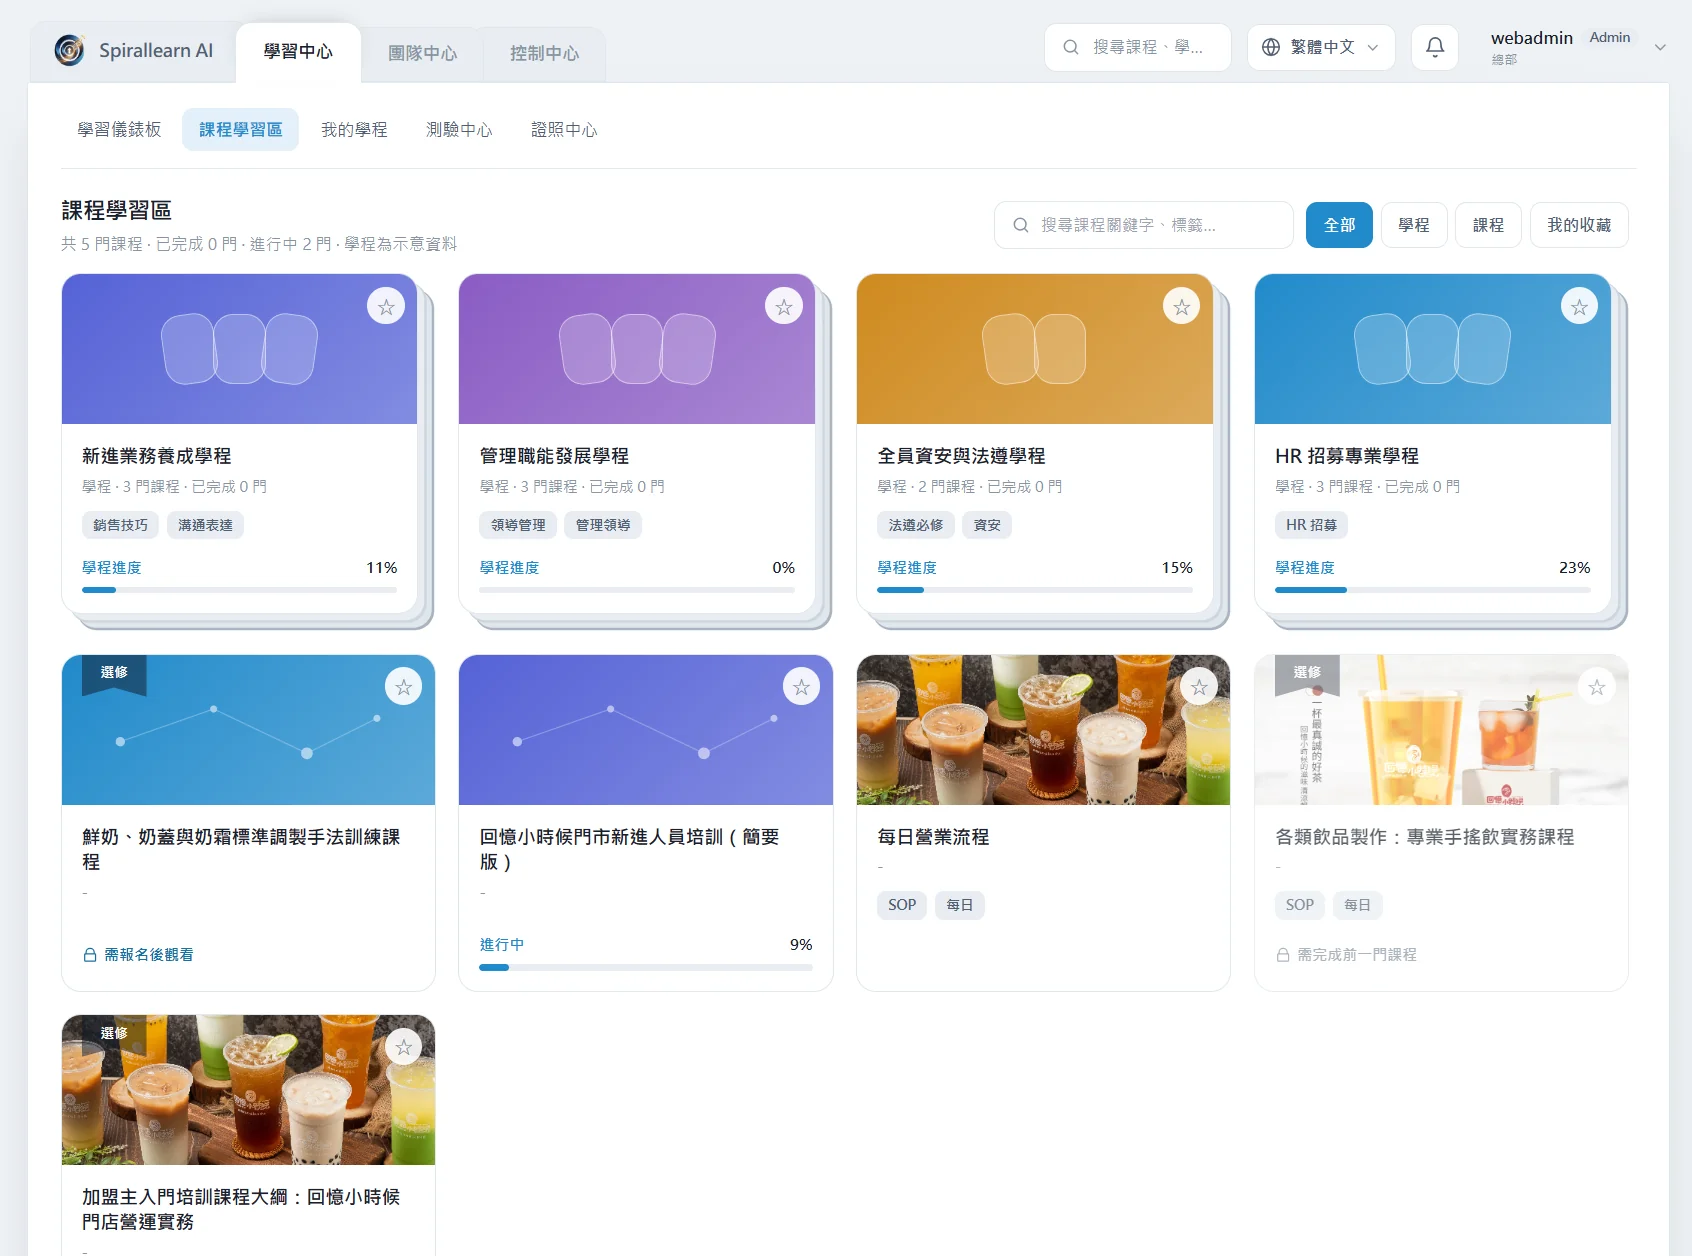Viewport: 1692px width, 1256px height.
Task: Favorite the 新進業務養成學程 card with its star
Action: point(386,306)
